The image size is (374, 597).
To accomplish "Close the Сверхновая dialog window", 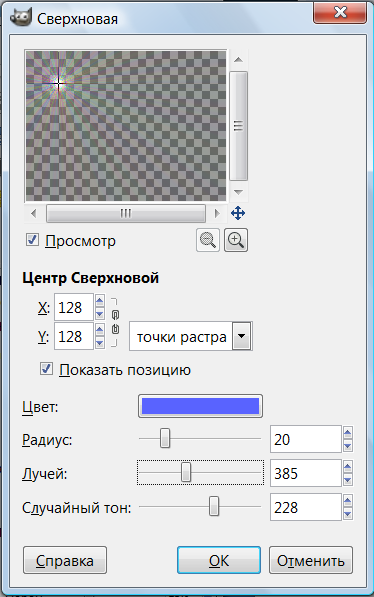I will [x=340, y=13].
